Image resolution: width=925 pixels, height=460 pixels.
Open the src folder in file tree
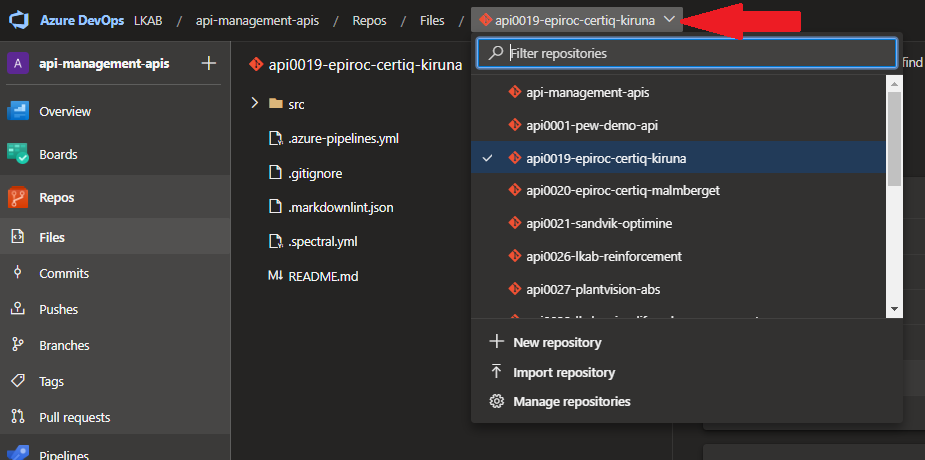296,104
